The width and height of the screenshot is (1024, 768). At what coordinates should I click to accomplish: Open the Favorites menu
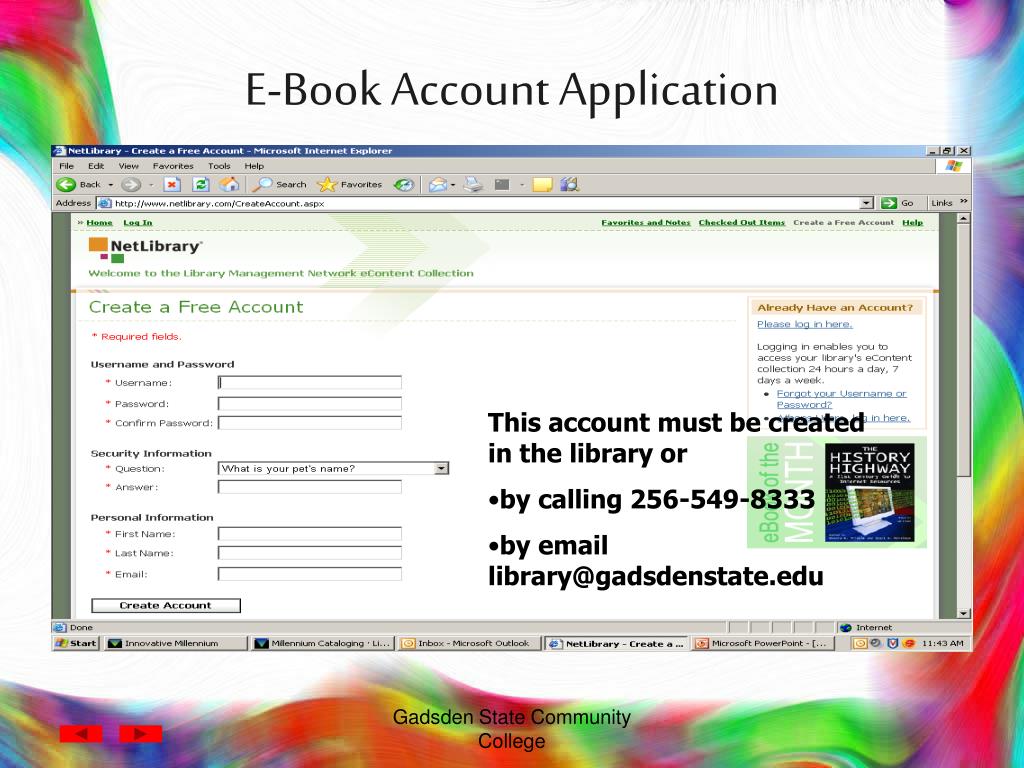[x=173, y=166]
